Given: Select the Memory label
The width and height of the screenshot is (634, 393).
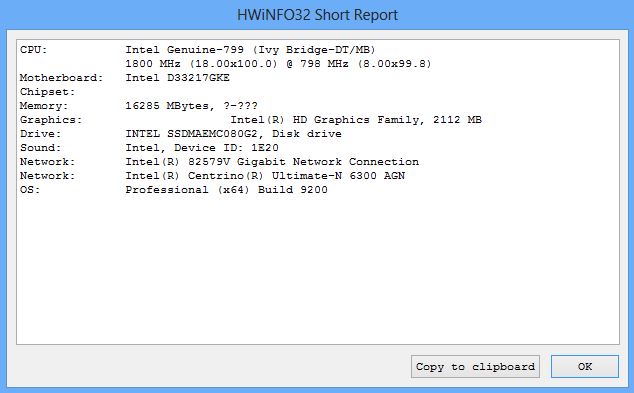Looking at the screenshot, I should click(44, 106).
